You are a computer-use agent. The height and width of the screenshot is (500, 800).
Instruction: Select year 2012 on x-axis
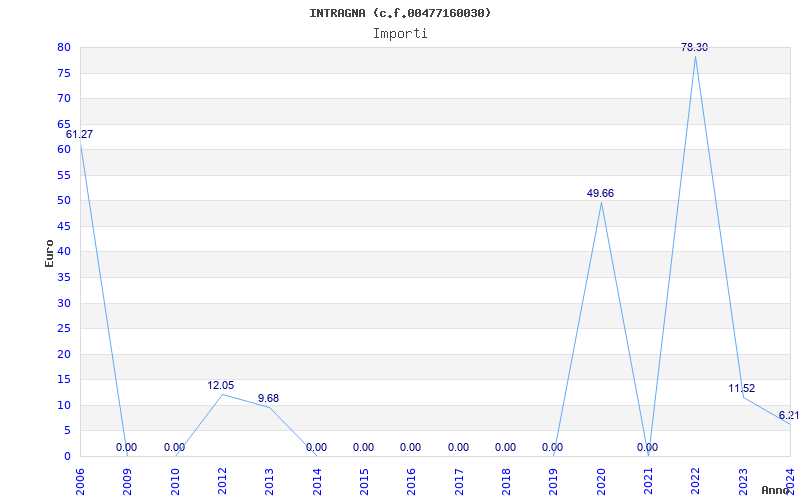click(x=222, y=482)
